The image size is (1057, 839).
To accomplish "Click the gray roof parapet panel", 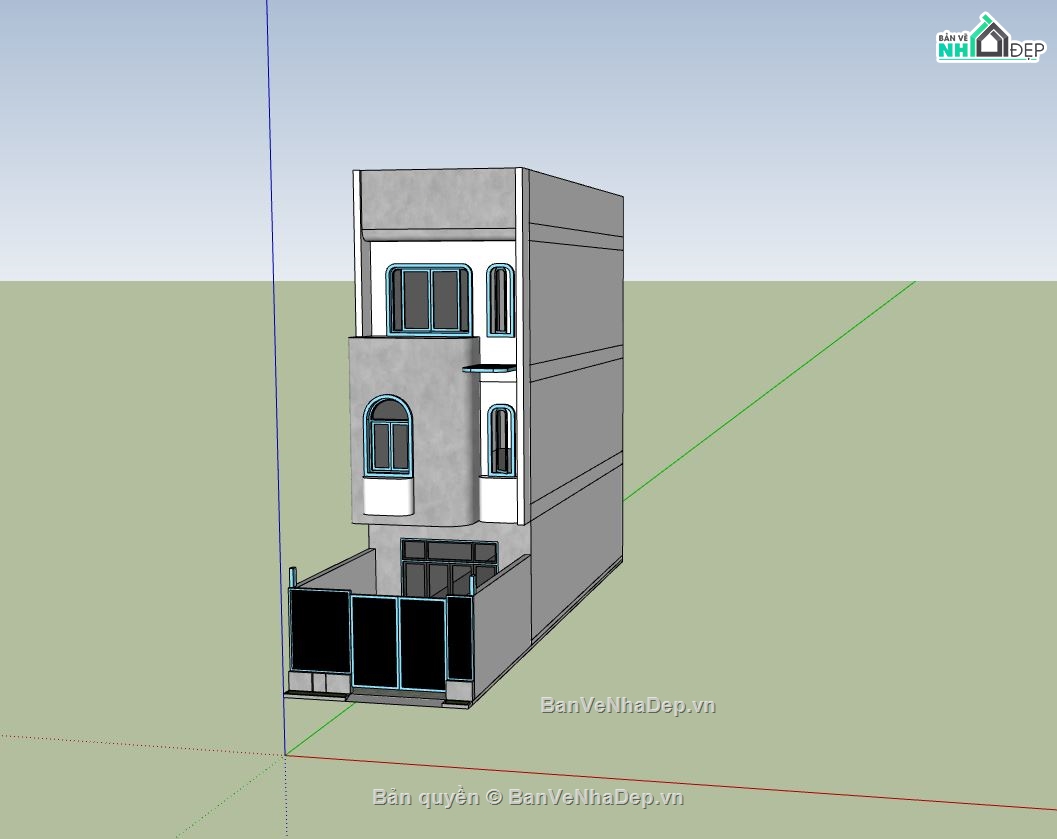I will coord(438,199).
